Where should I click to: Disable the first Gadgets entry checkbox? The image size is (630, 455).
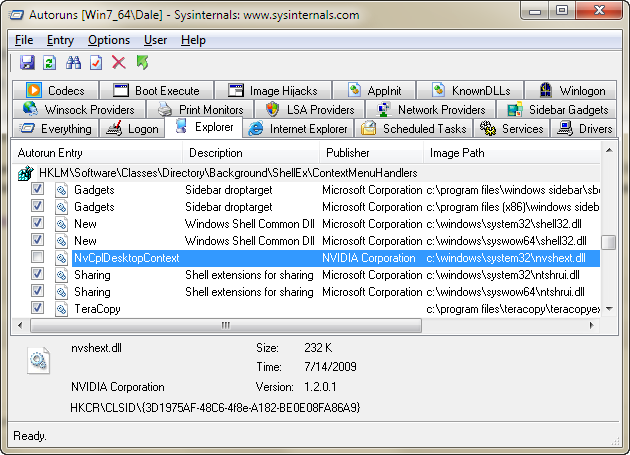(x=37, y=190)
